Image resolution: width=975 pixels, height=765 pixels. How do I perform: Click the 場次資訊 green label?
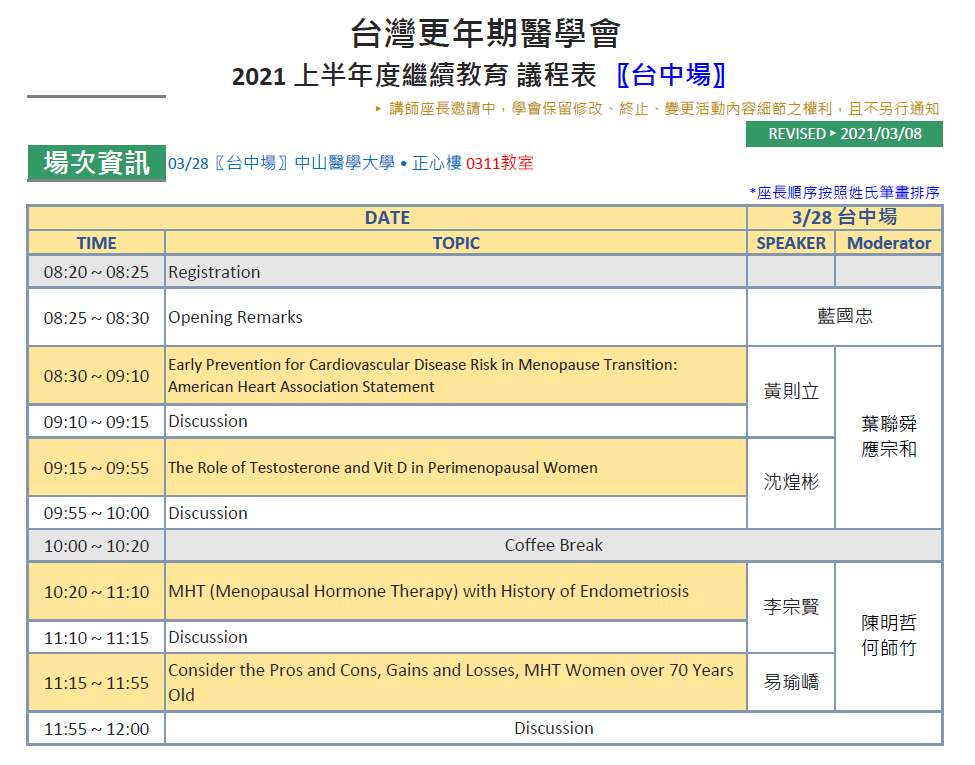pos(96,163)
